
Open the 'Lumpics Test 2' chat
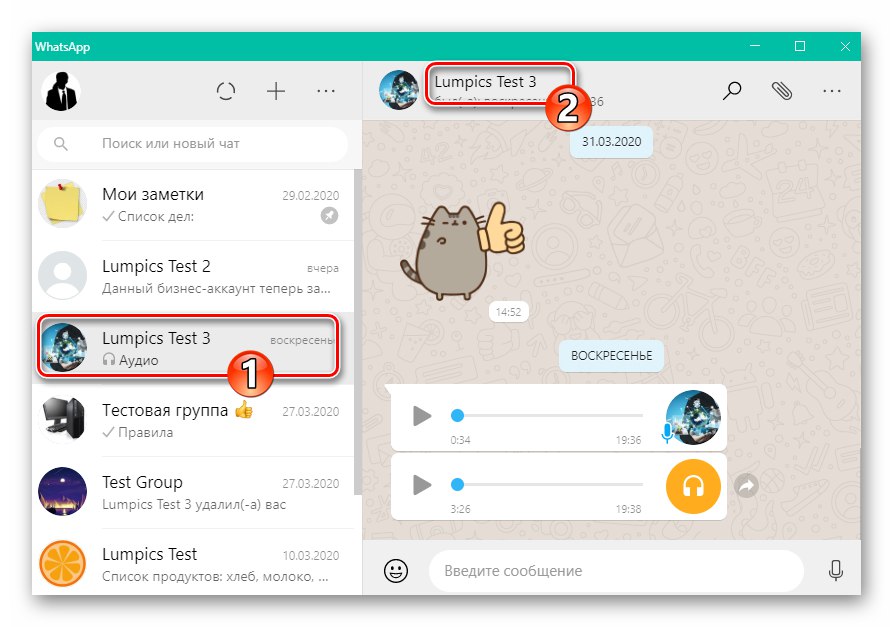[192, 276]
